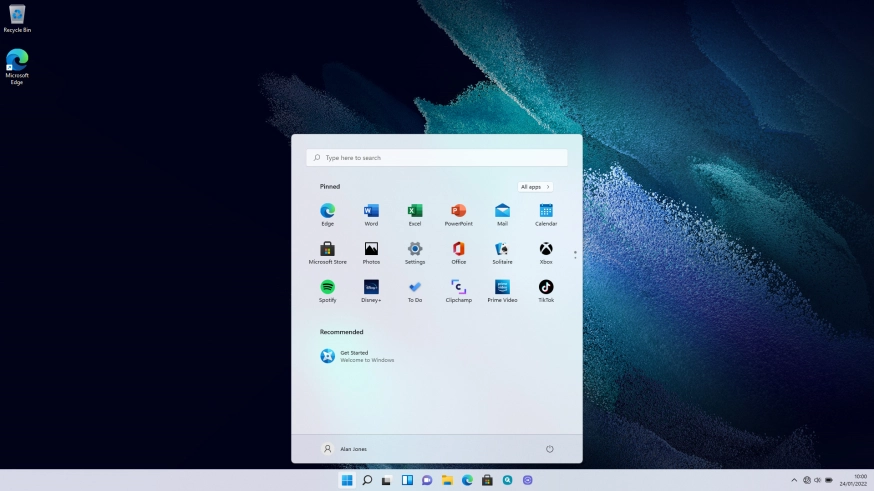Open Clipchamp video editor
Viewport: 874px width, 491px height.
[x=458, y=287]
